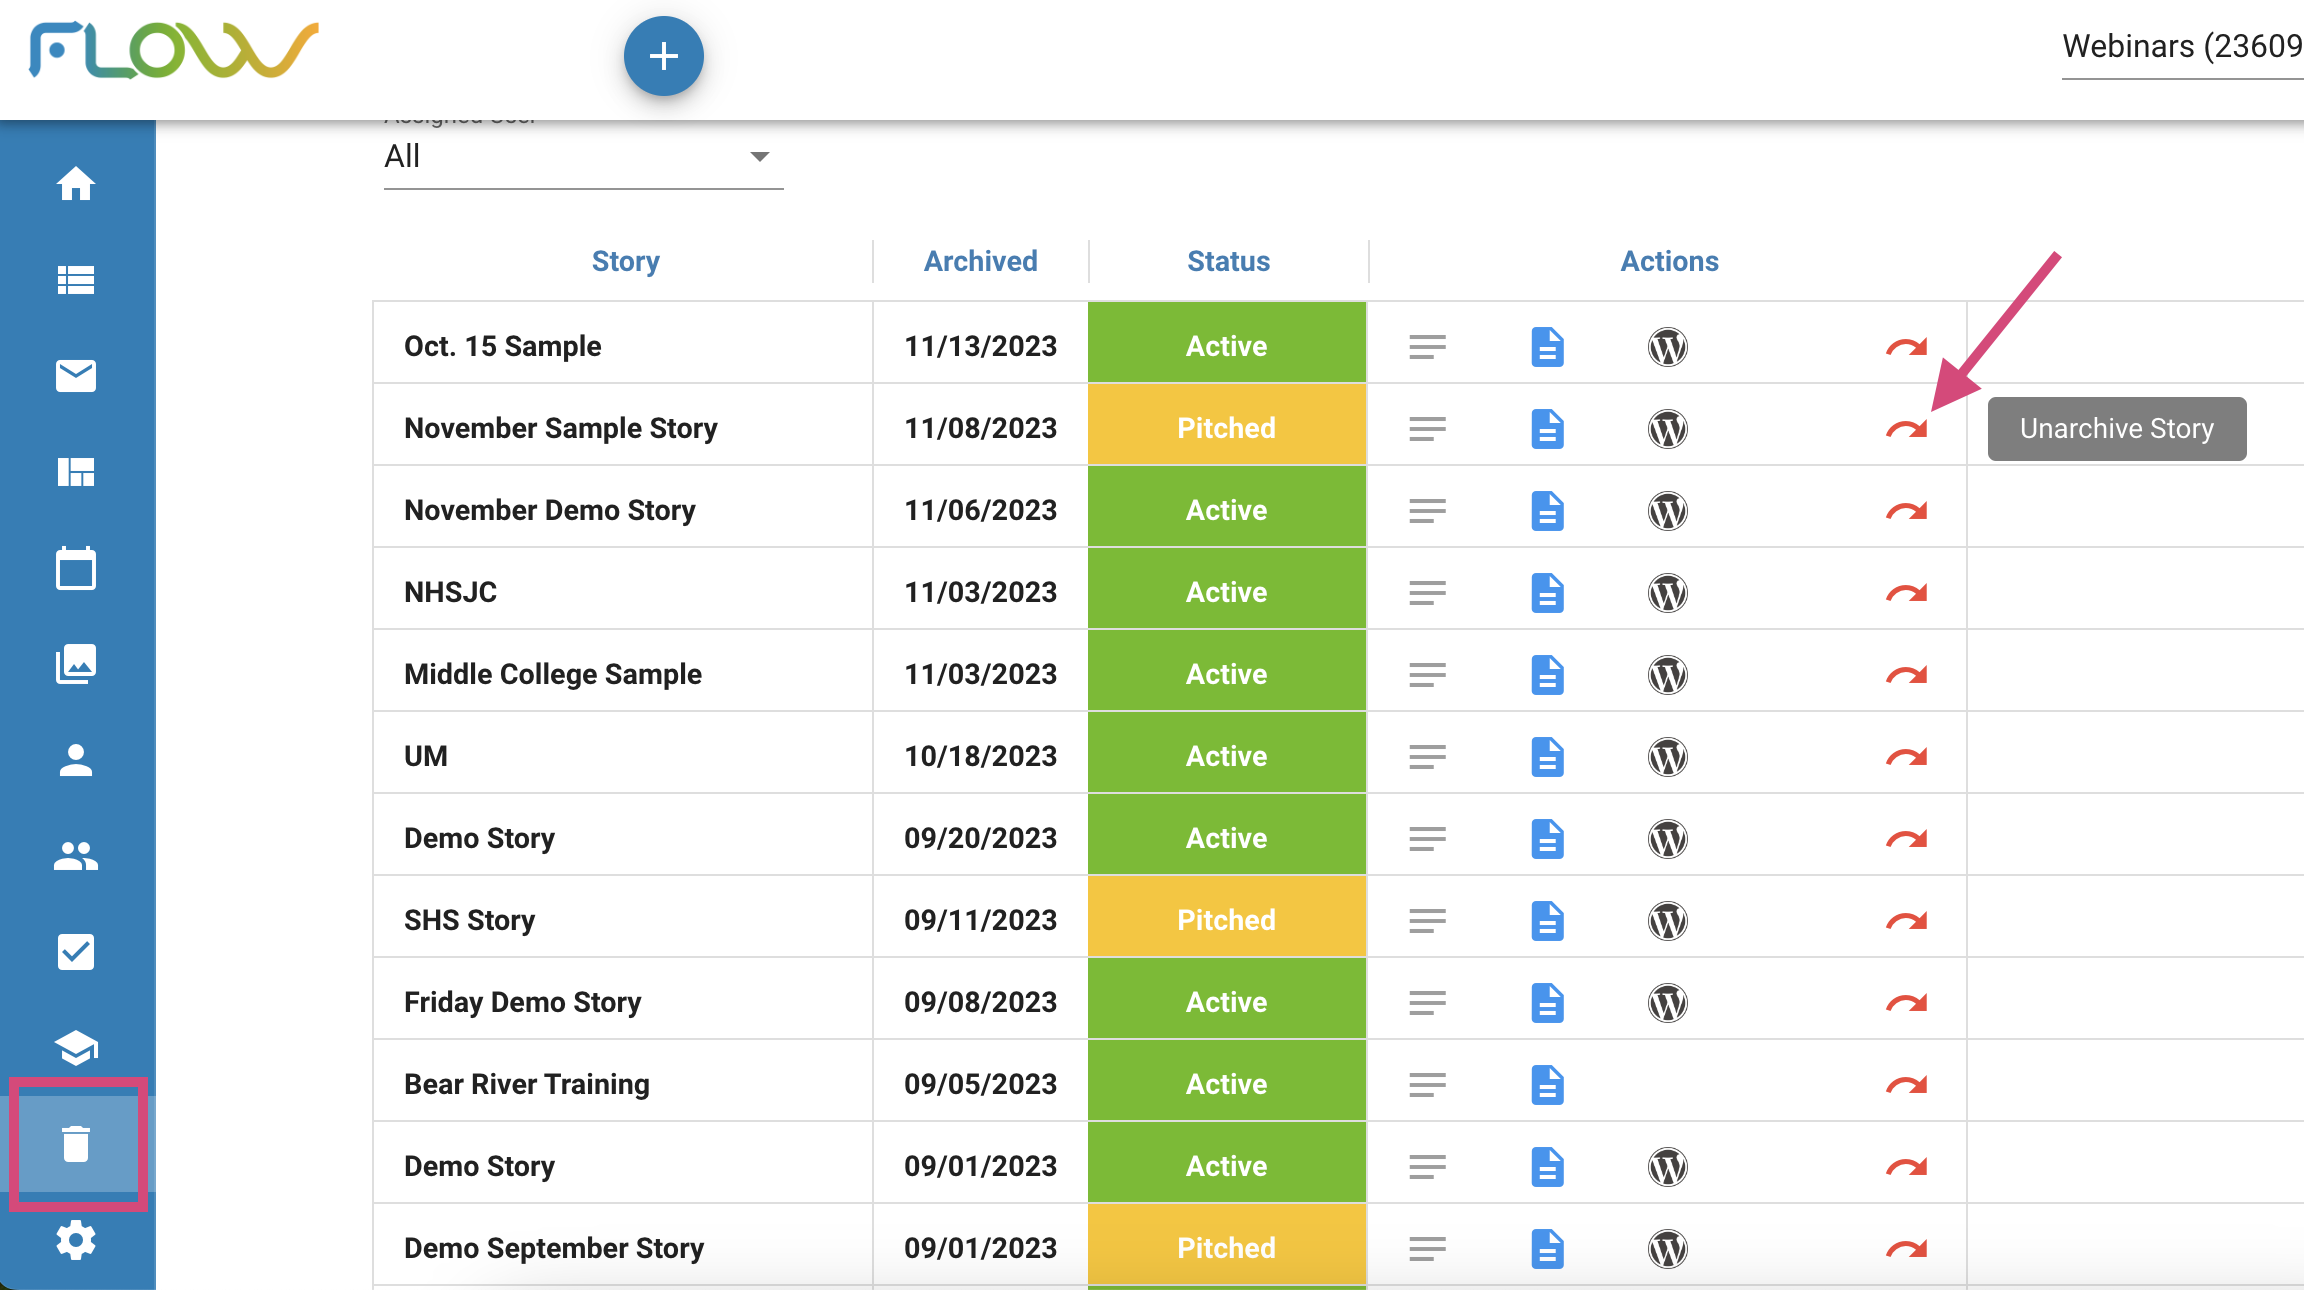2304x1290 pixels.
Task: Open the list view sidebar icon
Action: tap(76, 280)
